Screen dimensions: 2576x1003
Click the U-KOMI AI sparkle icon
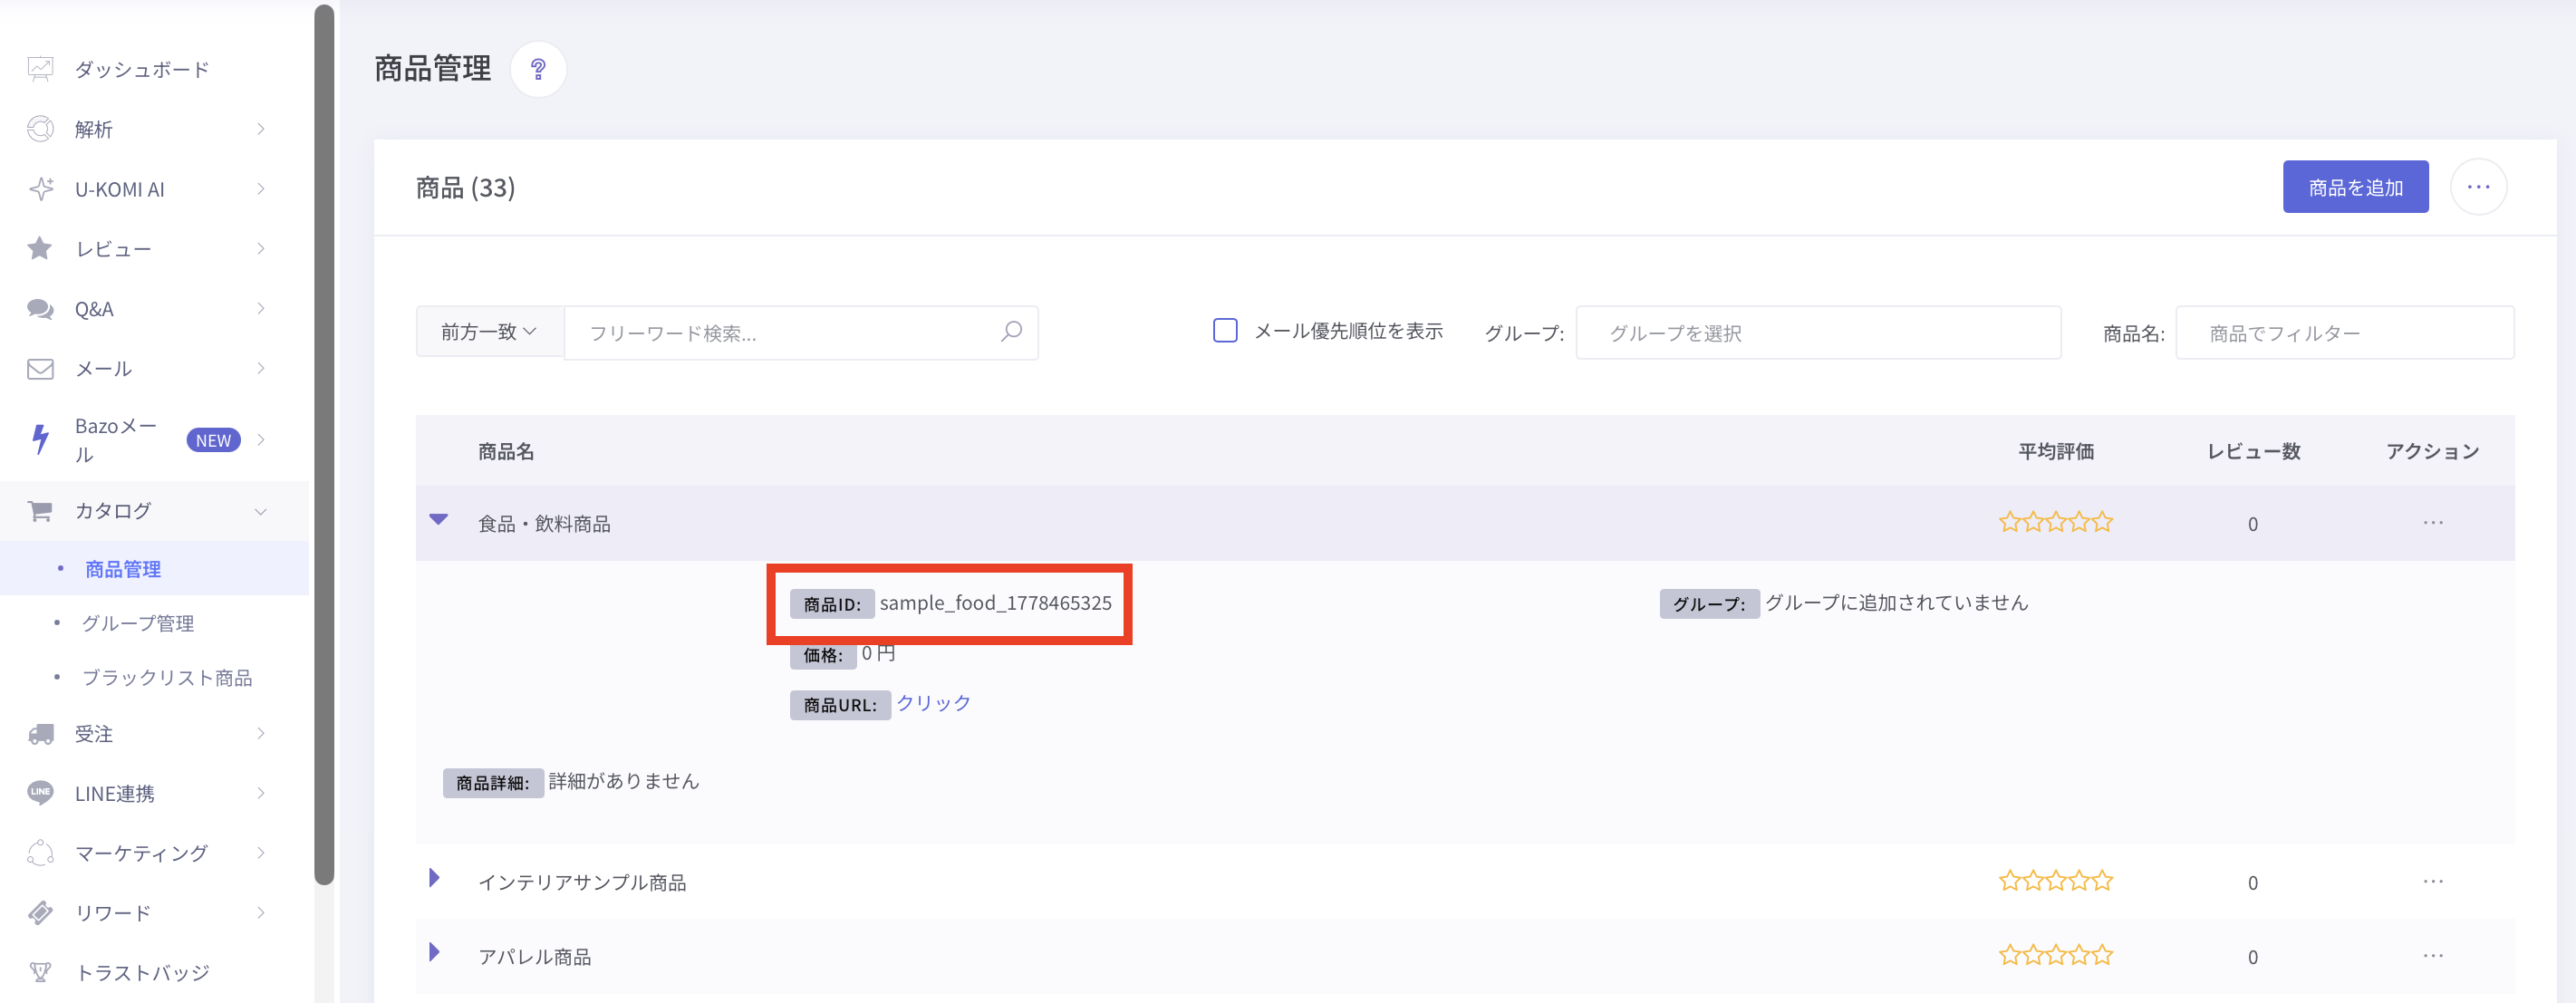coord(41,189)
